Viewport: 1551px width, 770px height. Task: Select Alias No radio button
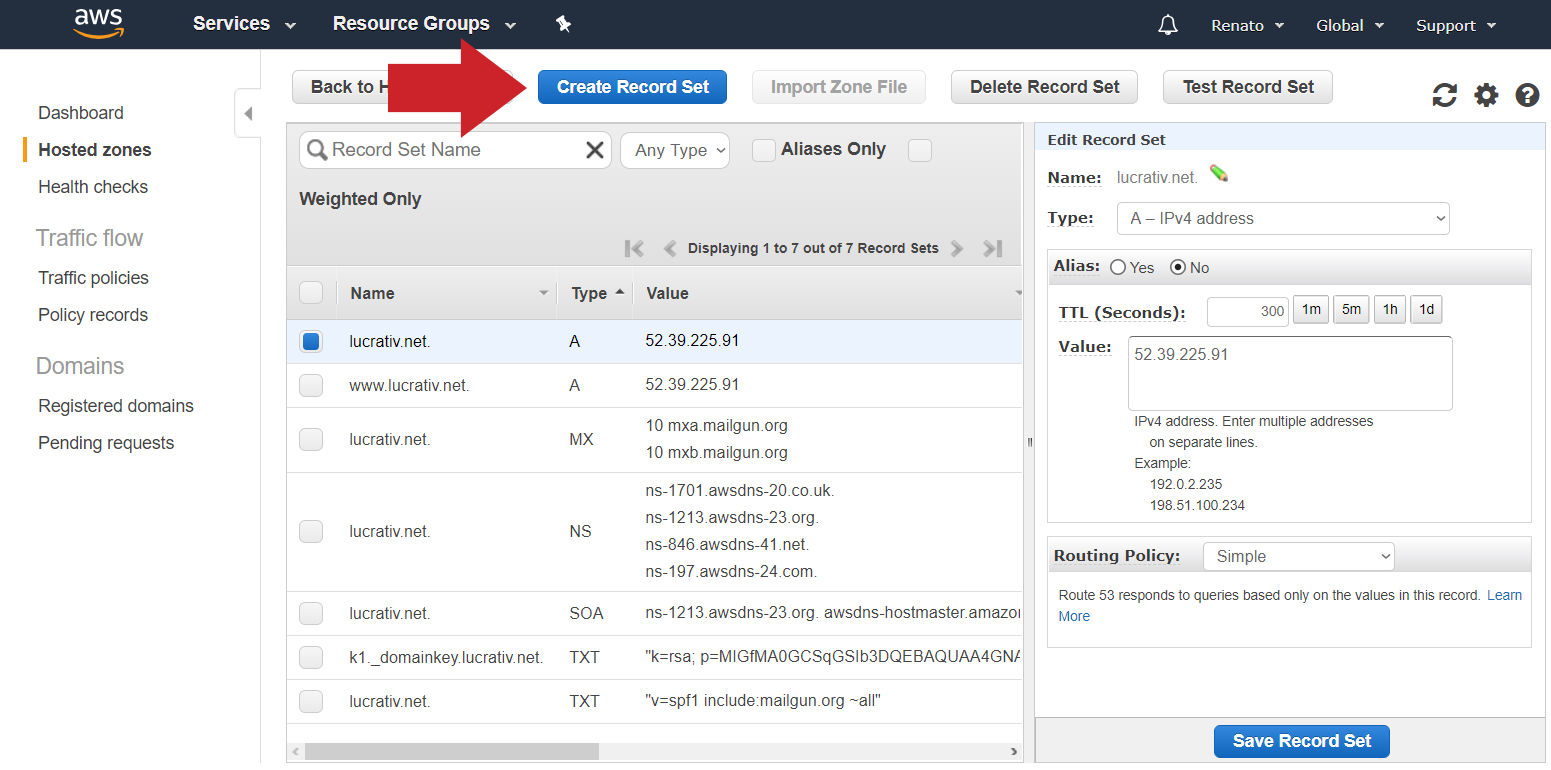tap(1177, 267)
